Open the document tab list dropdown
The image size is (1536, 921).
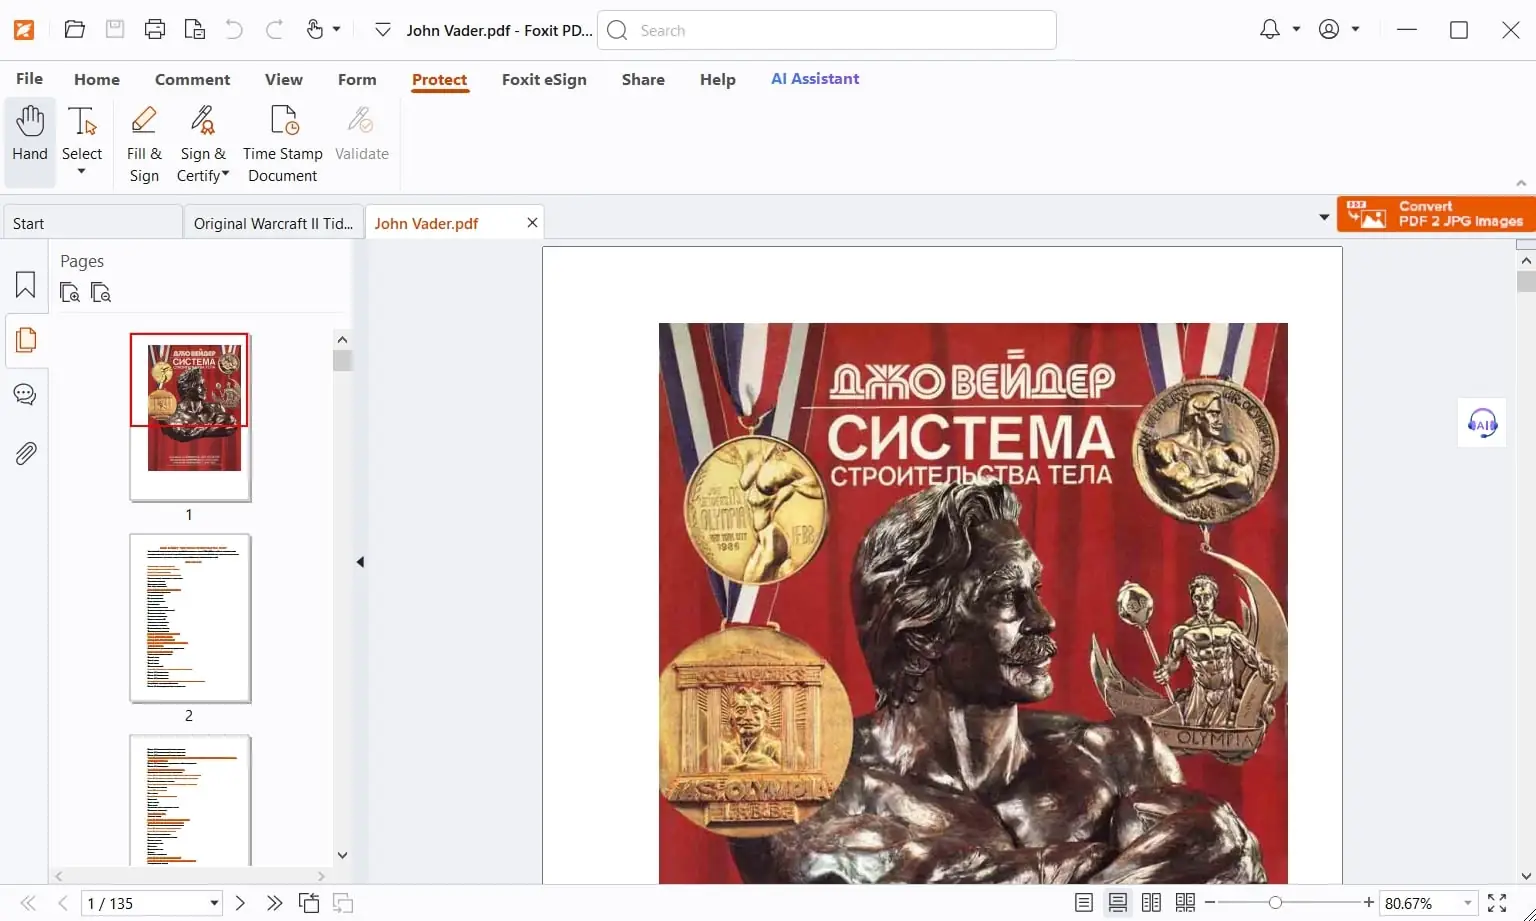pyautogui.click(x=1324, y=217)
